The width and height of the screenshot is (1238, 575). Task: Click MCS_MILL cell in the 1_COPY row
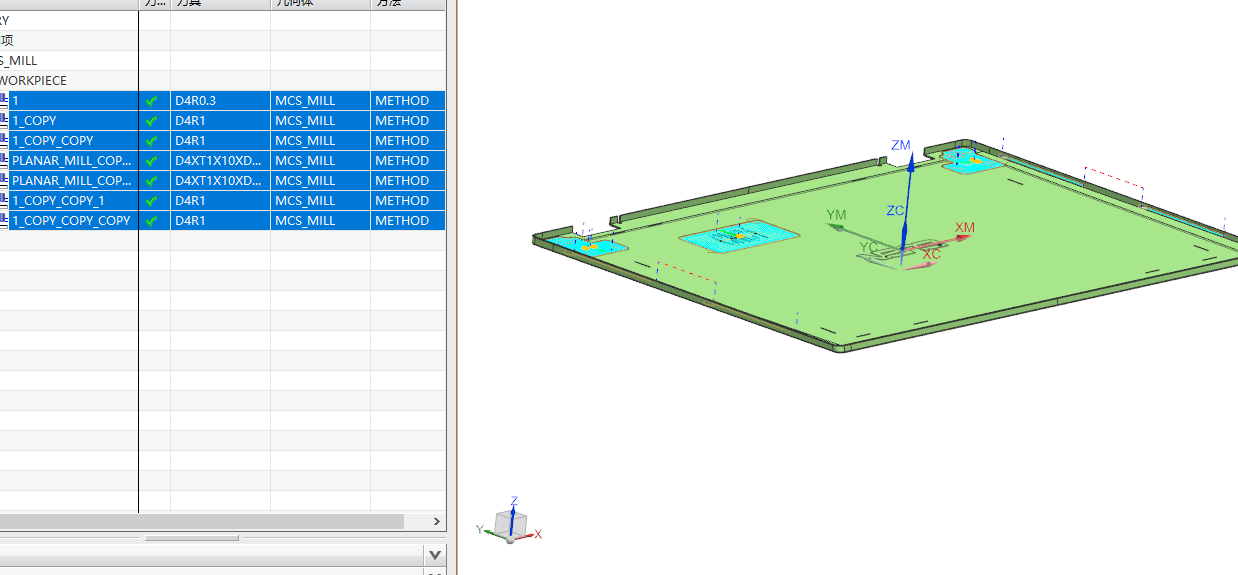320,121
